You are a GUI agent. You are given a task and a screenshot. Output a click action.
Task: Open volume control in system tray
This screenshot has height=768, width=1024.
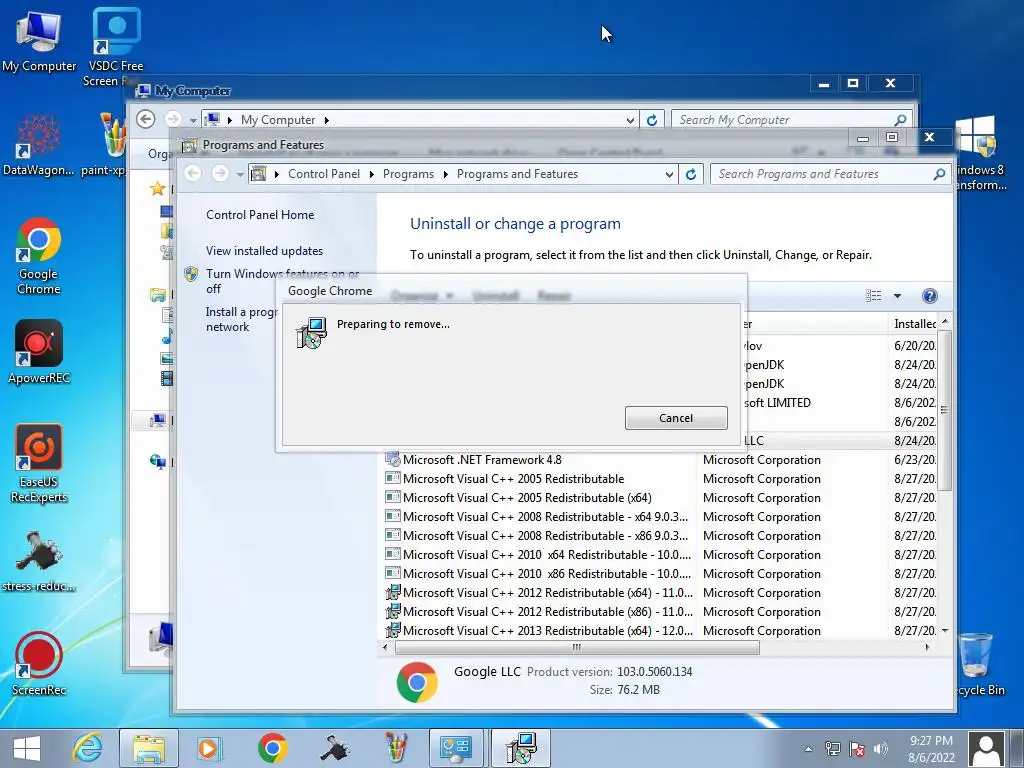click(x=880, y=749)
